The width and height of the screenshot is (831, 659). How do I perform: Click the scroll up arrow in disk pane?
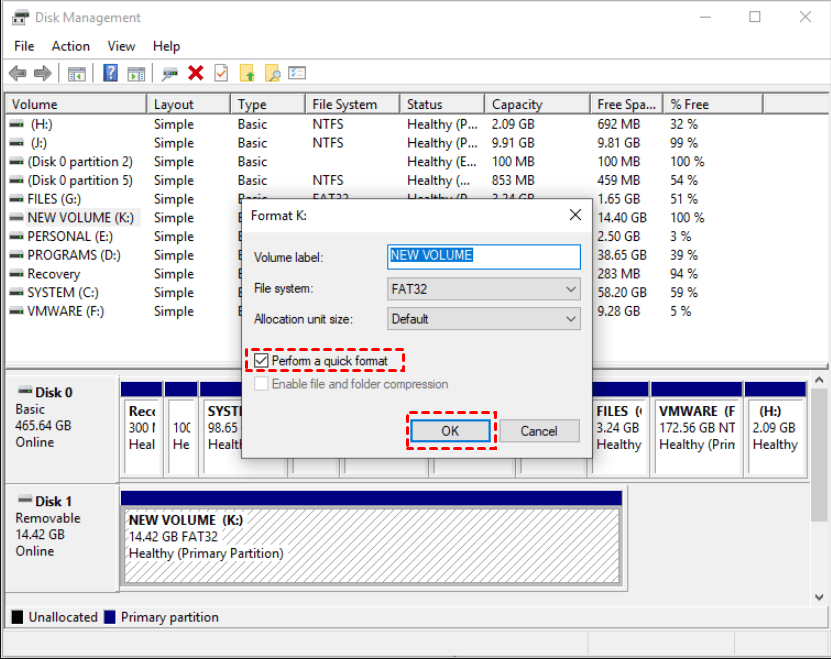(819, 380)
